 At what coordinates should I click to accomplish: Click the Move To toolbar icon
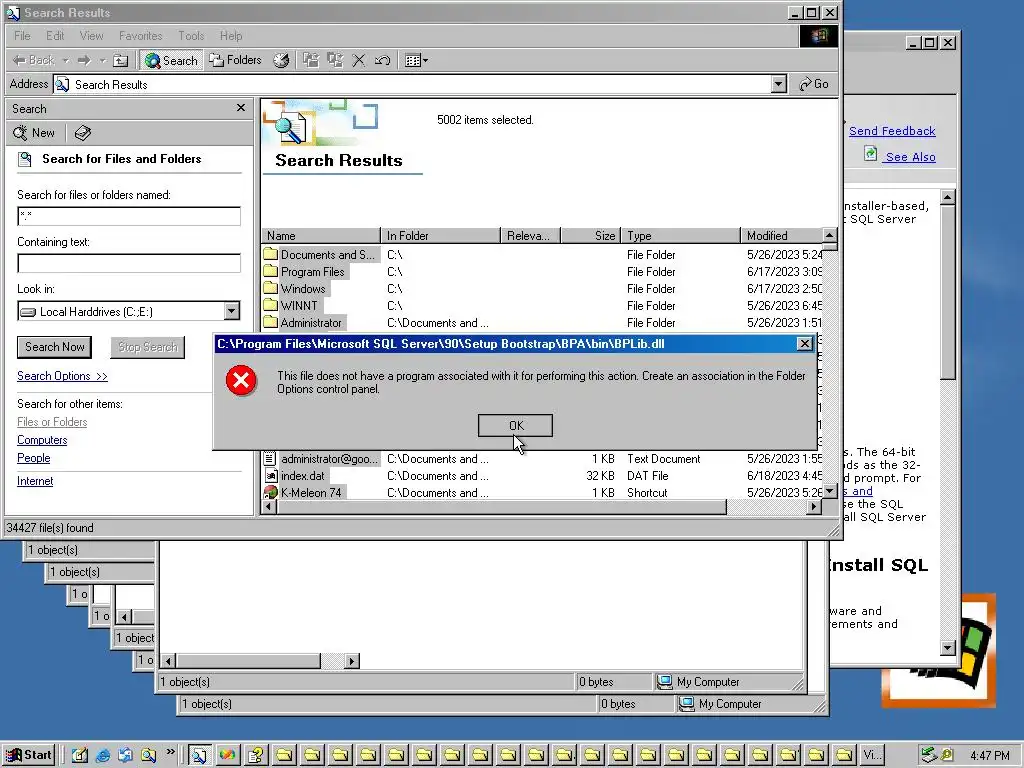click(312, 60)
